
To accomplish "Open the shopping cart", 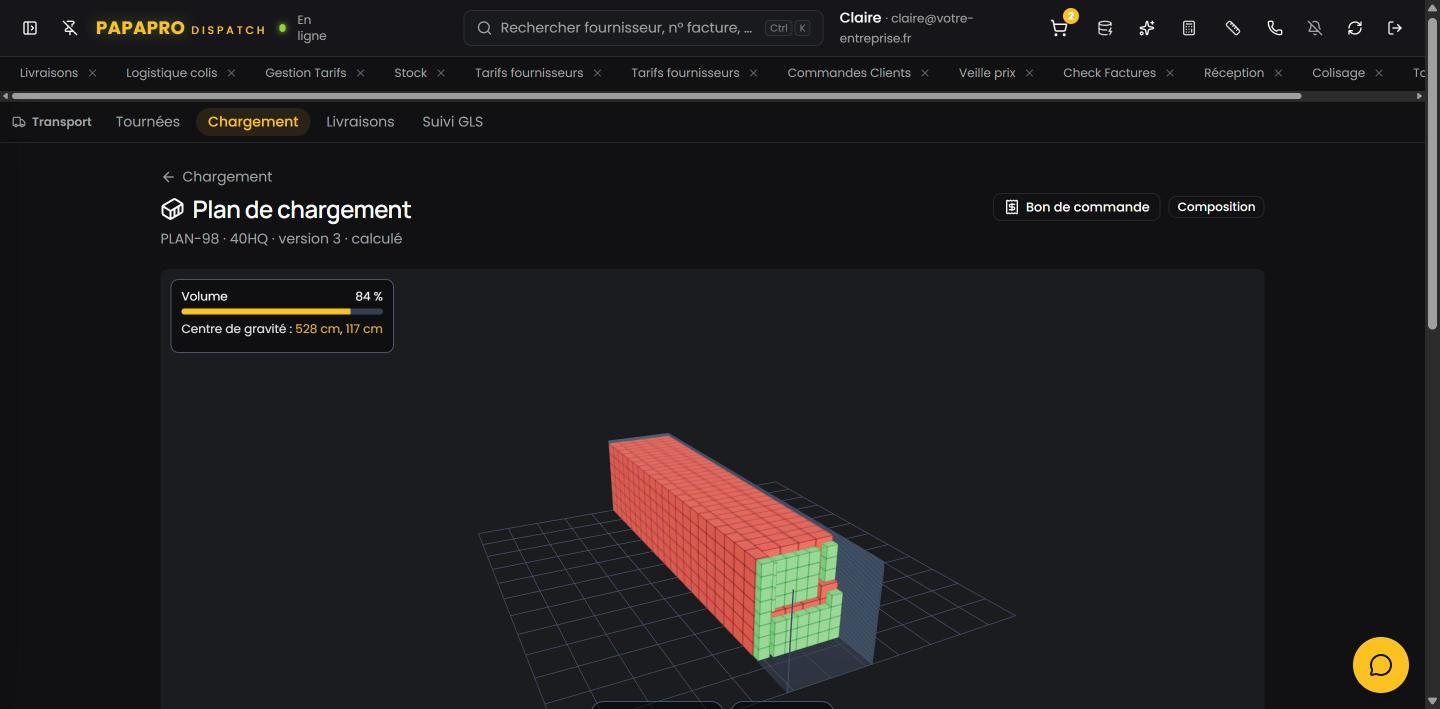I will pos(1059,28).
